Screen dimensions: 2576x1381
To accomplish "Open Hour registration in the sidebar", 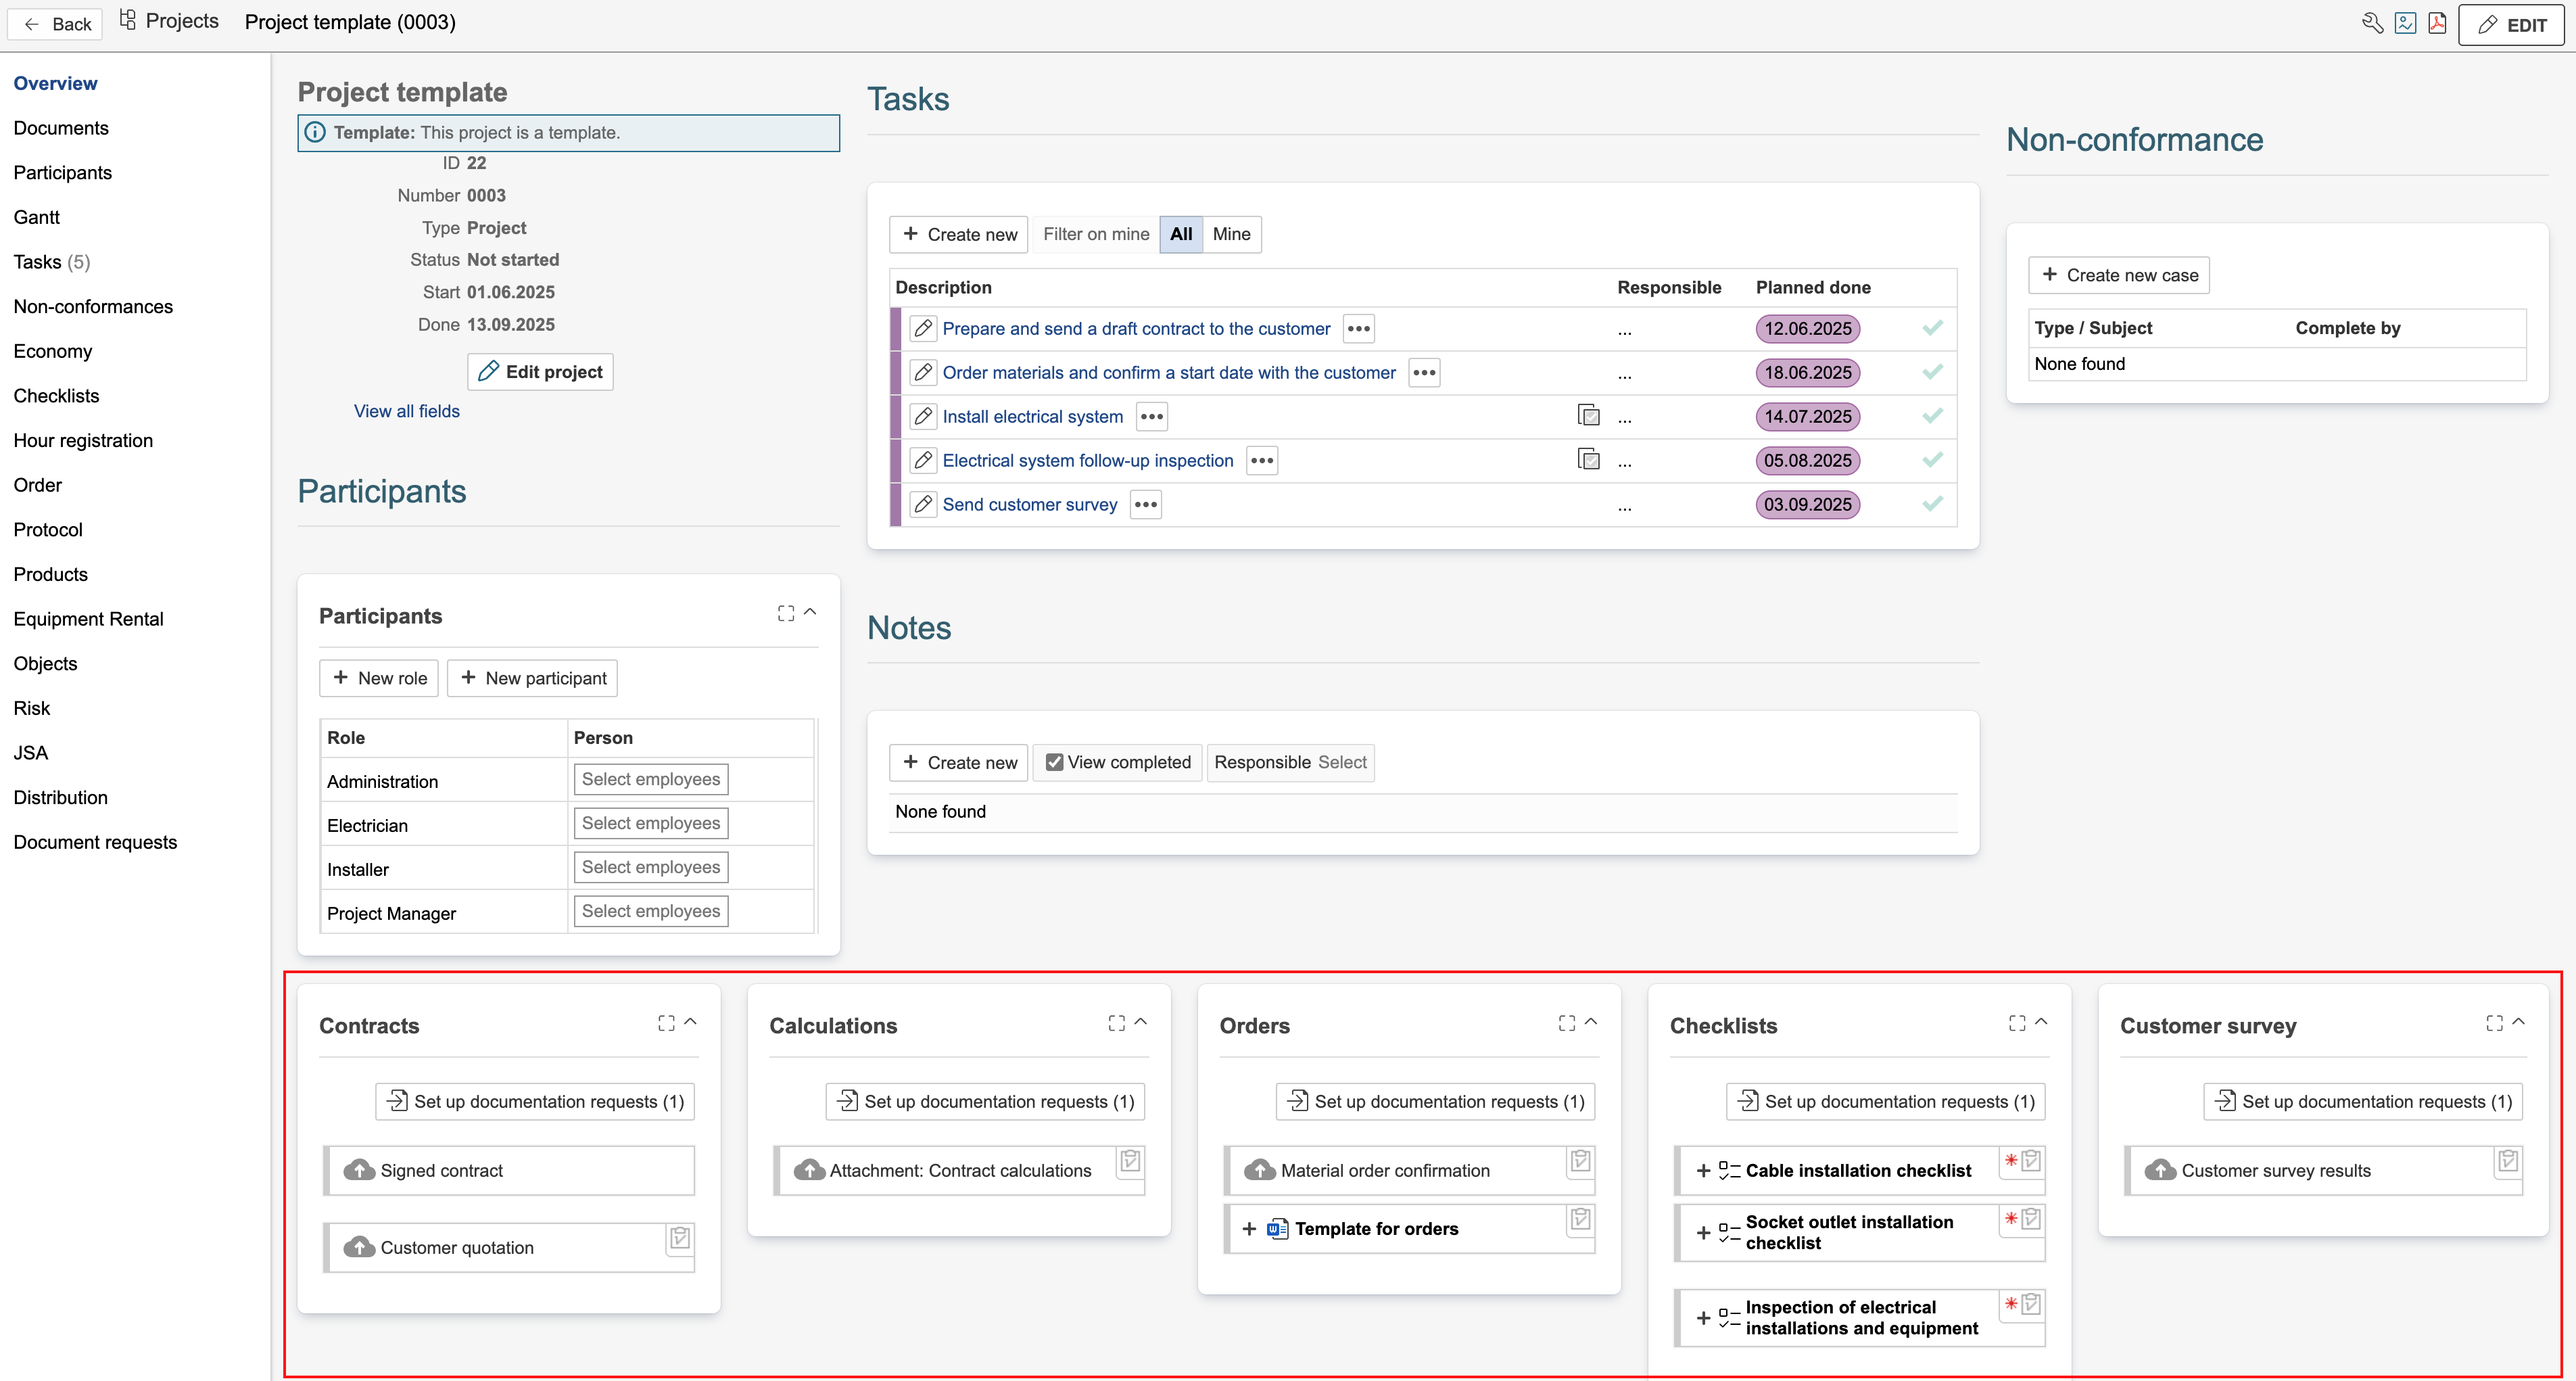I will (x=83, y=440).
